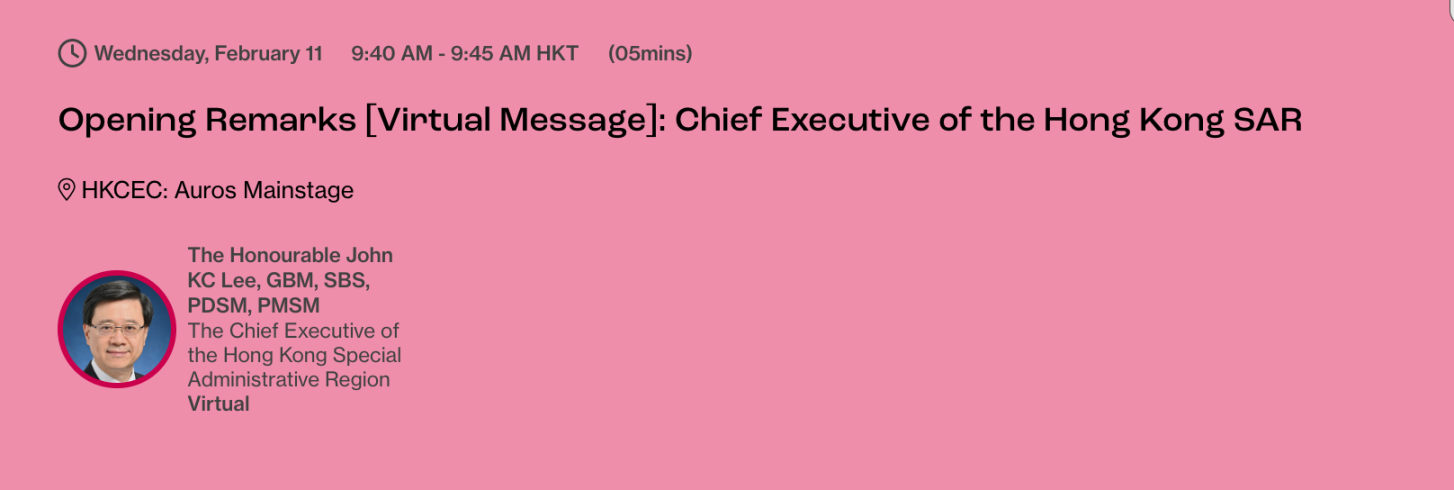The height and width of the screenshot is (490, 1454).
Task: Click the PDSM, PMSM honours line
Action: tap(254, 305)
